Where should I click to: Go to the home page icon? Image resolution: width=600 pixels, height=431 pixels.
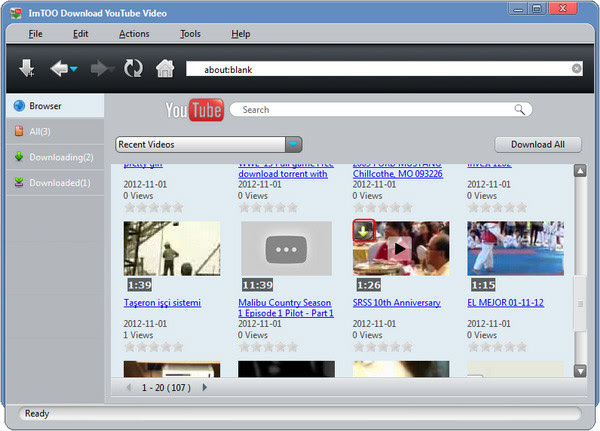165,69
